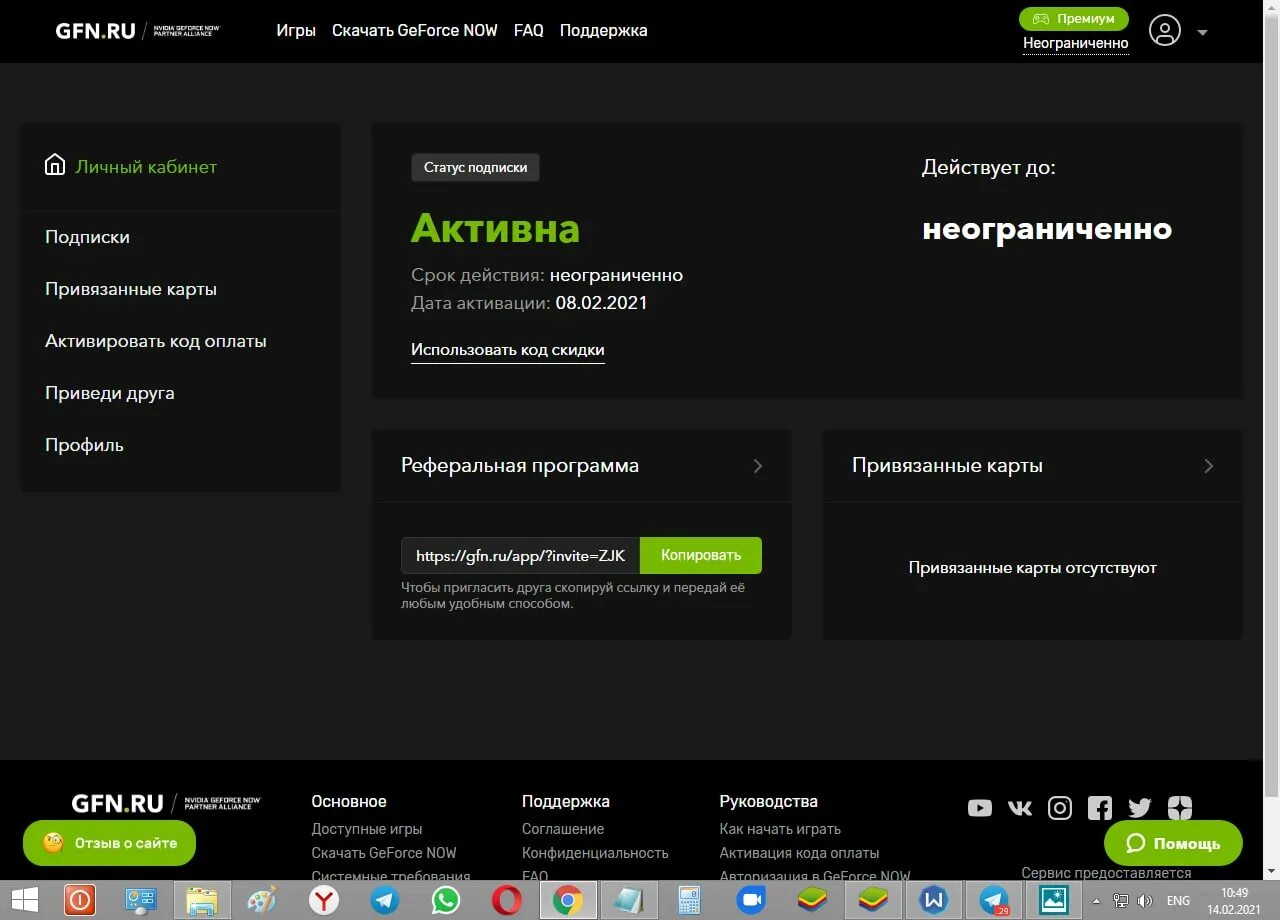Open File Explorer in taskbar
This screenshot has height=920, width=1280.
pyautogui.click(x=201, y=900)
